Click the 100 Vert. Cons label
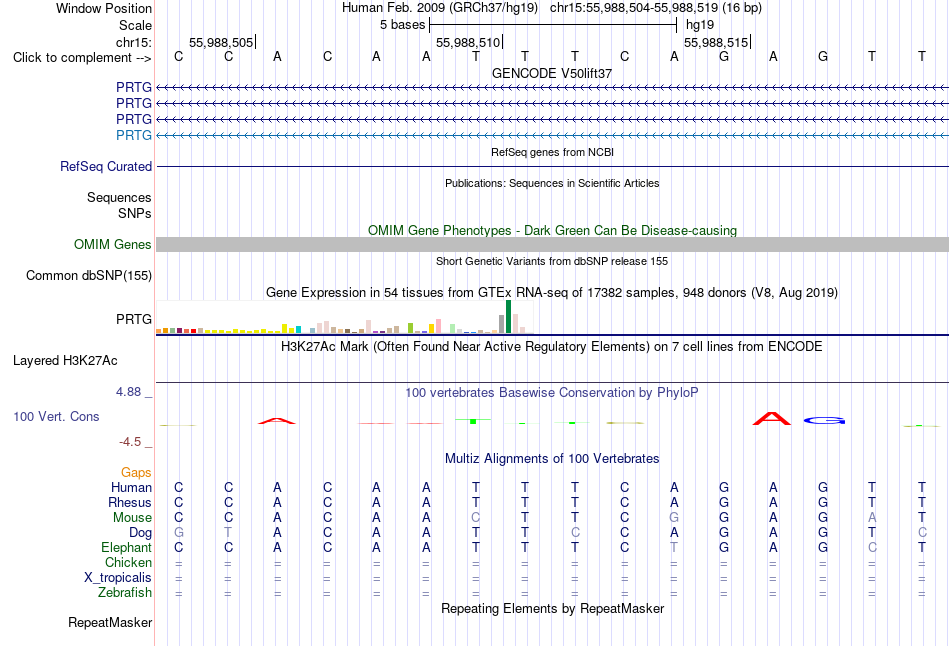Viewport: 950px width, 646px height. point(56,416)
